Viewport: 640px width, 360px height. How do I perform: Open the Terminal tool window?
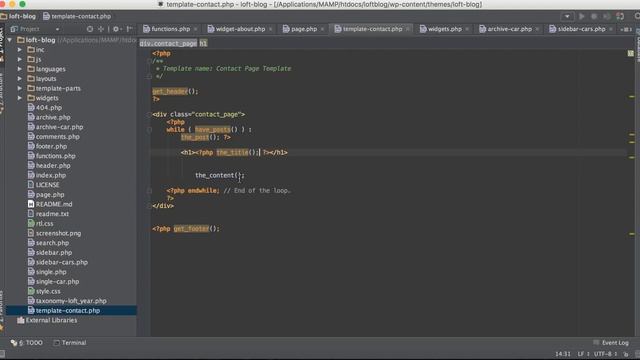point(70,343)
